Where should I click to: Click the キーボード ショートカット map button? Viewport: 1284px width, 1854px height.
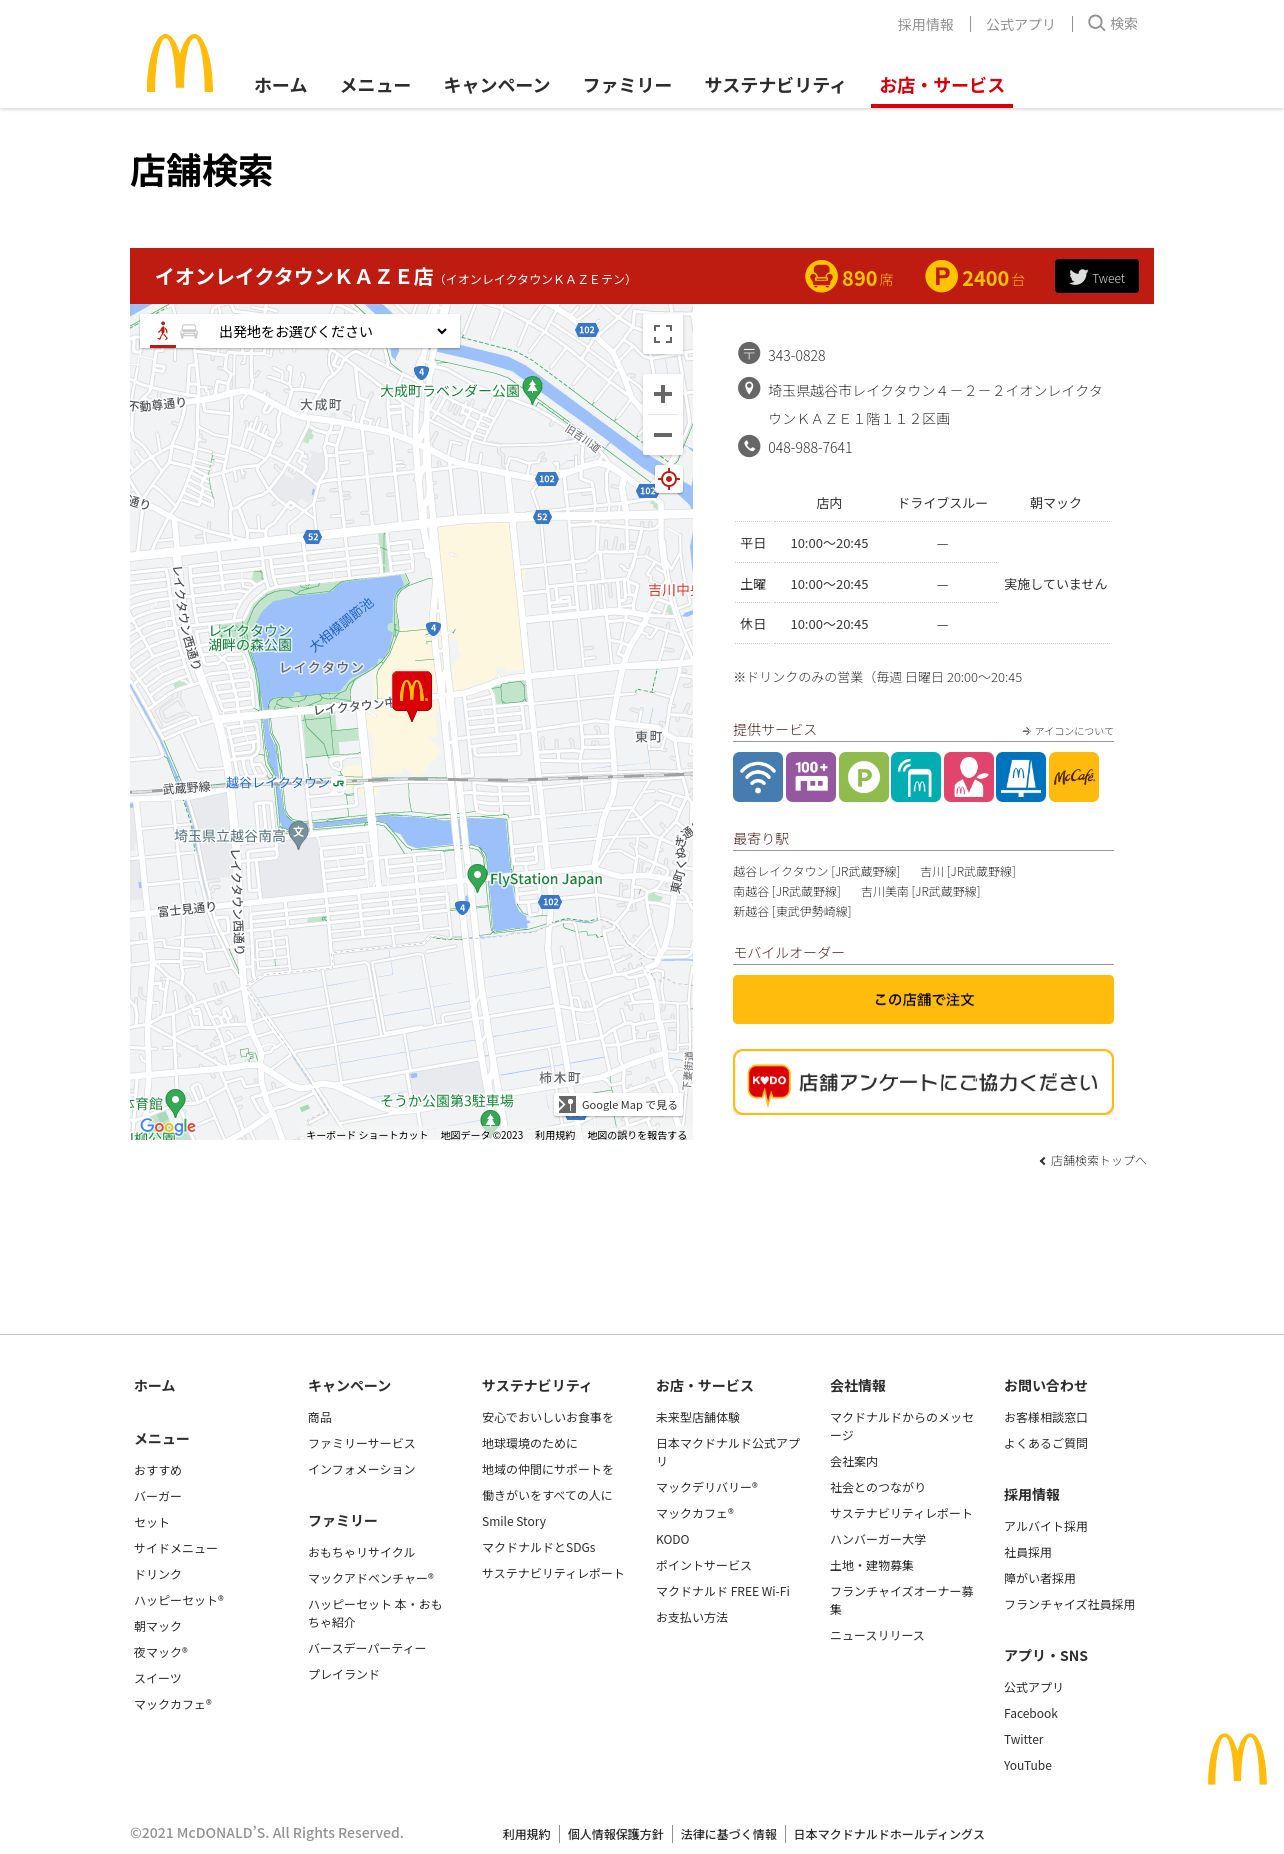tap(367, 1135)
